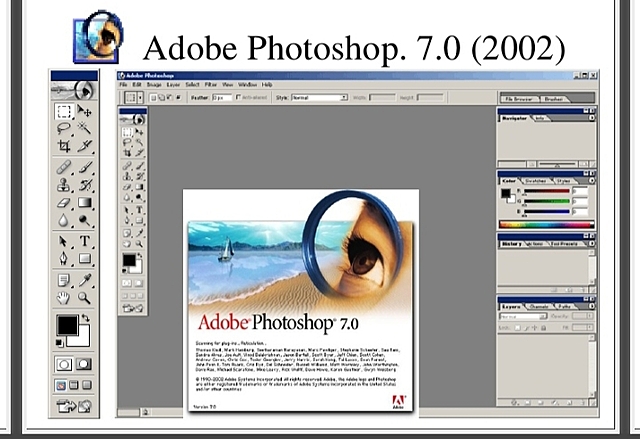Open the tool preset picker arrow in options bar
The height and width of the screenshot is (439, 640).
[140, 98]
